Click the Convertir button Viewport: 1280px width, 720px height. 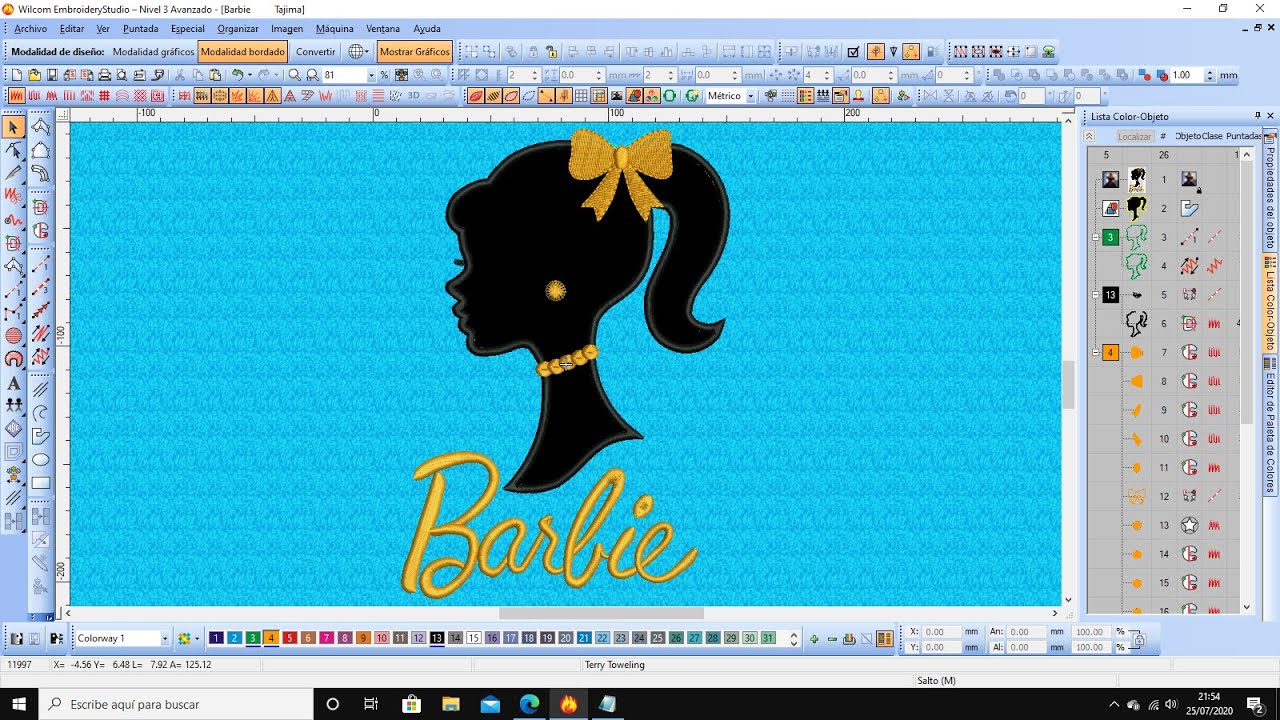316,52
